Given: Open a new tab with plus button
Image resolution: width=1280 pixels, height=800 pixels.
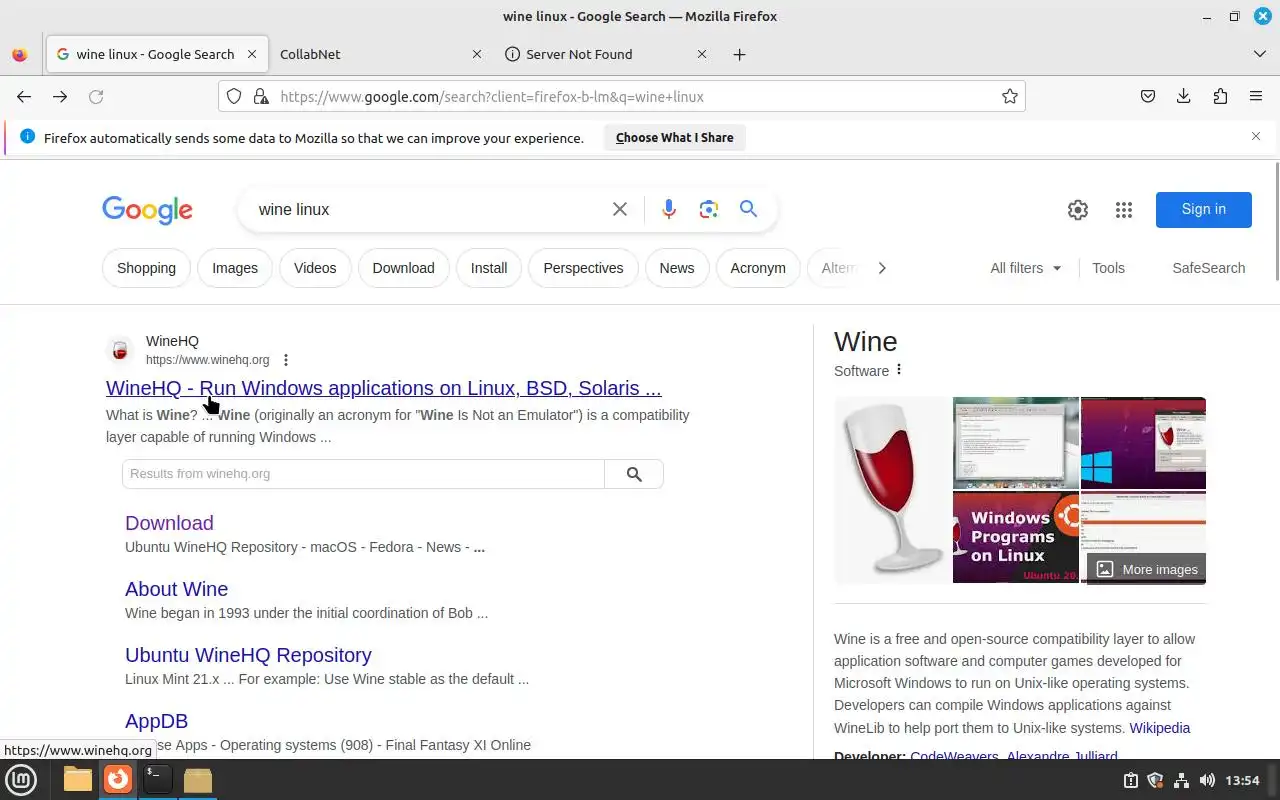Looking at the screenshot, I should coord(739,54).
